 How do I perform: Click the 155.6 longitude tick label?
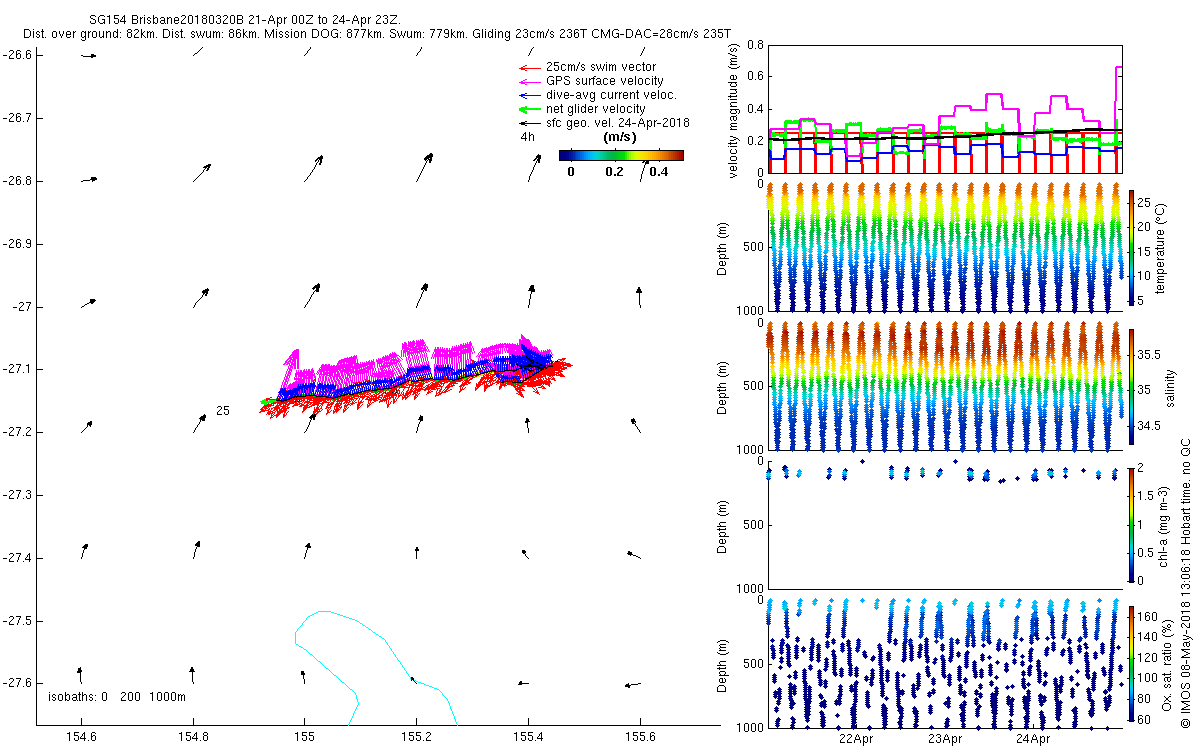640,738
